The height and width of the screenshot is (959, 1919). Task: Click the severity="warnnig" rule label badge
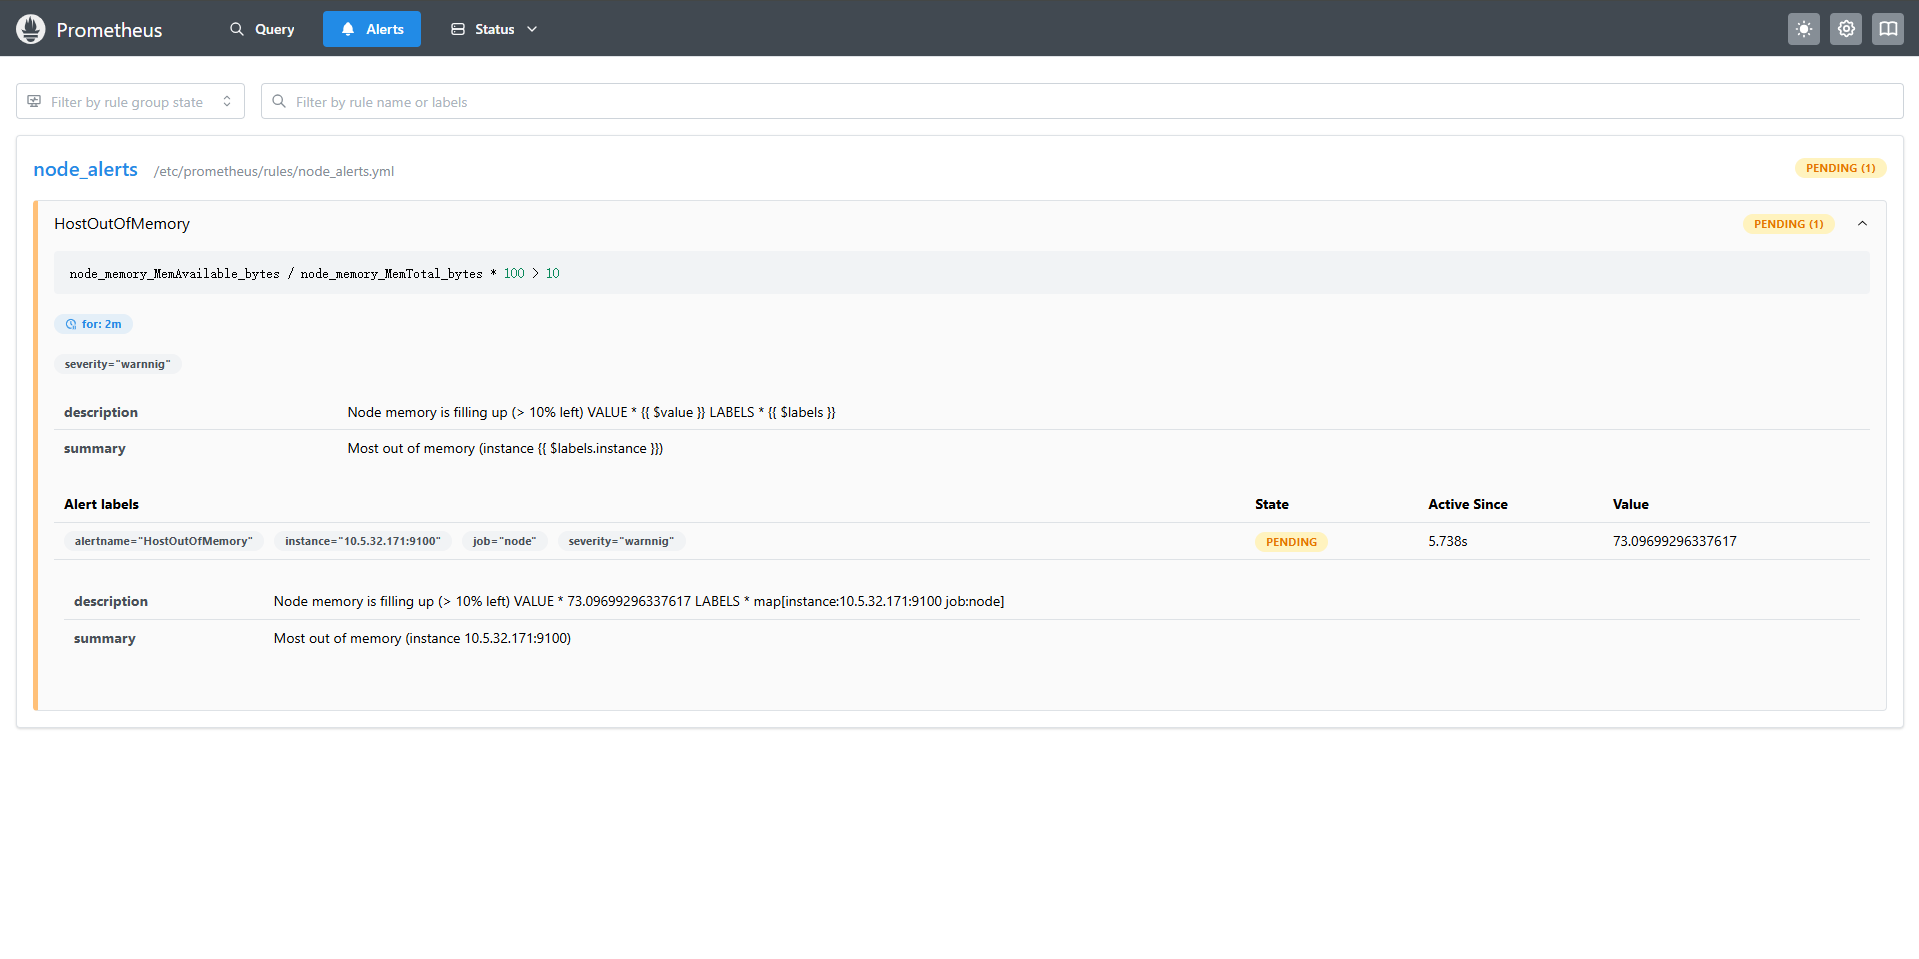click(118, 364)
